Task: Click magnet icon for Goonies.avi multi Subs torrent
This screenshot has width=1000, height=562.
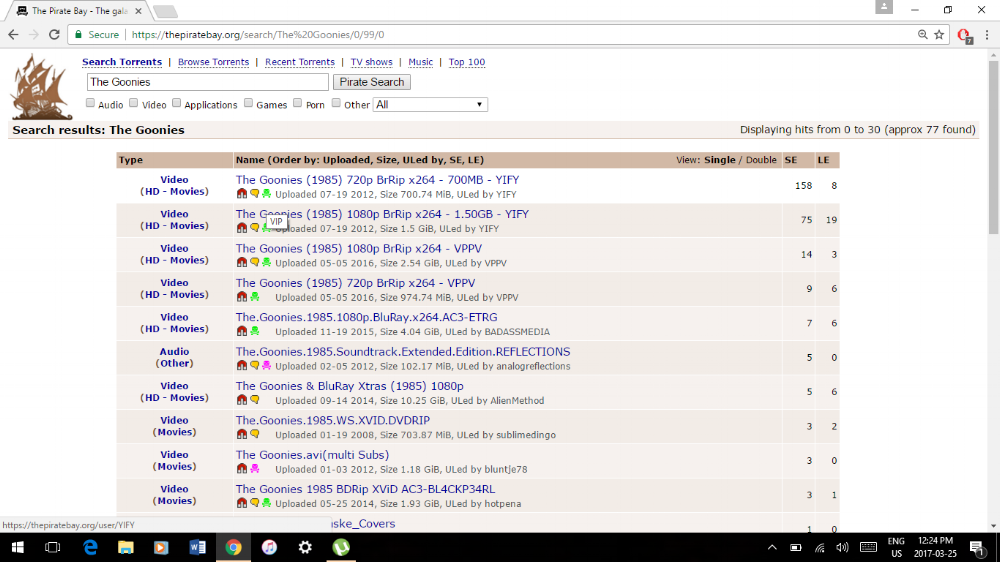Action: [x=242, y=470]
